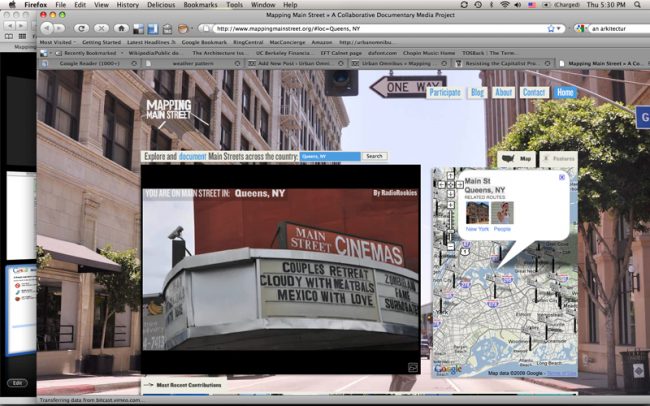Click the Google search engine icon
Screen dimensions: 650x406
coord(580,29)
